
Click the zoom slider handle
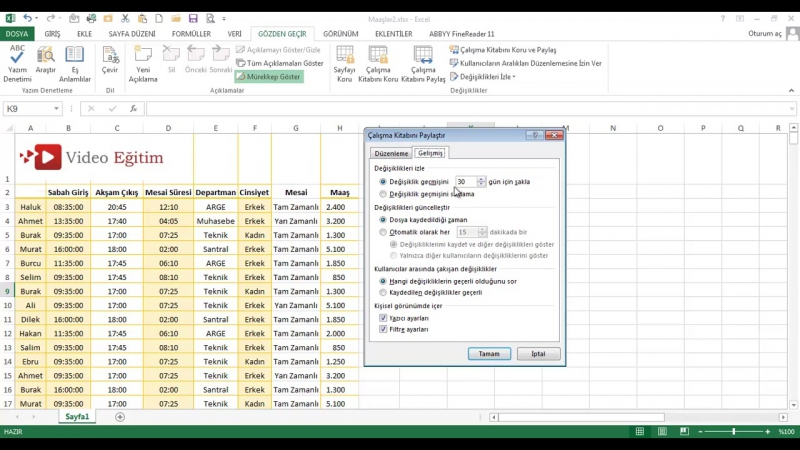pyautogui.click(x=734, y=432)
